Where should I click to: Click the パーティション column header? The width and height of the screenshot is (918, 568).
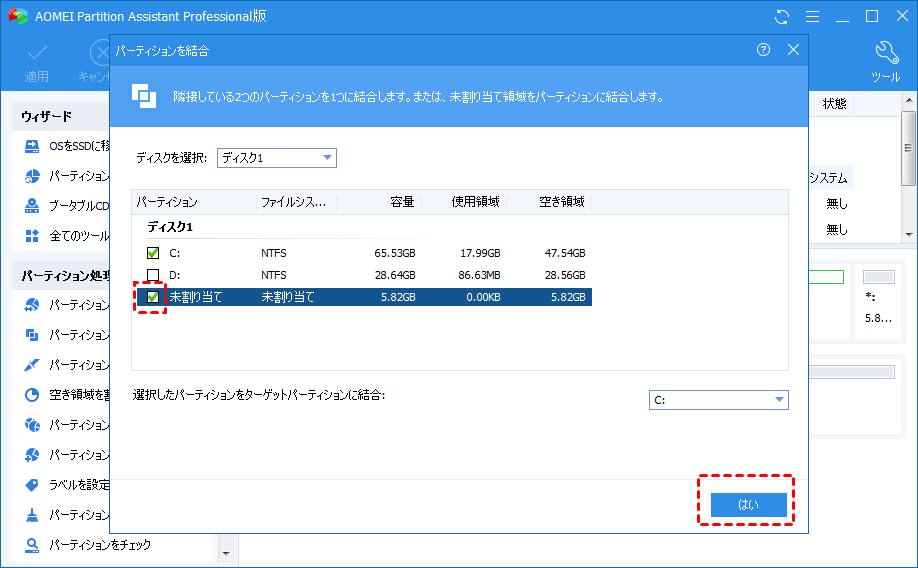point(194,202)
